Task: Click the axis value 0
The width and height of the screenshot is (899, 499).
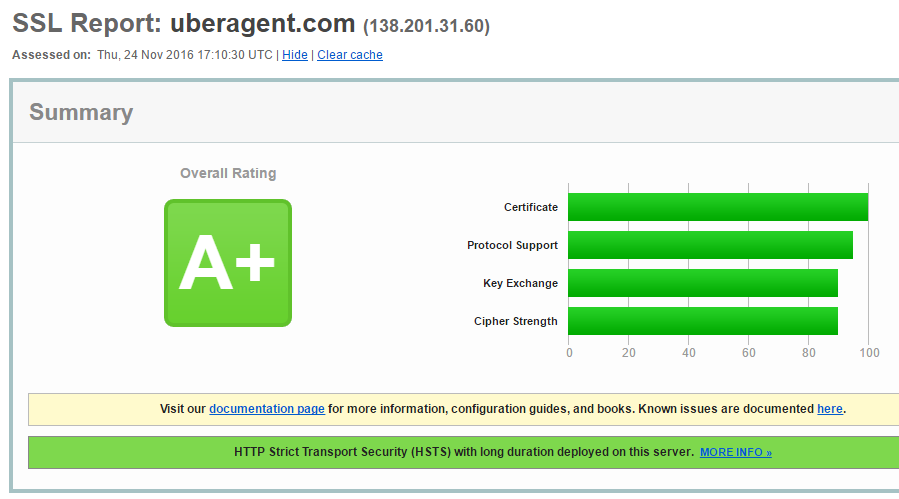Action: pos(569,353)
